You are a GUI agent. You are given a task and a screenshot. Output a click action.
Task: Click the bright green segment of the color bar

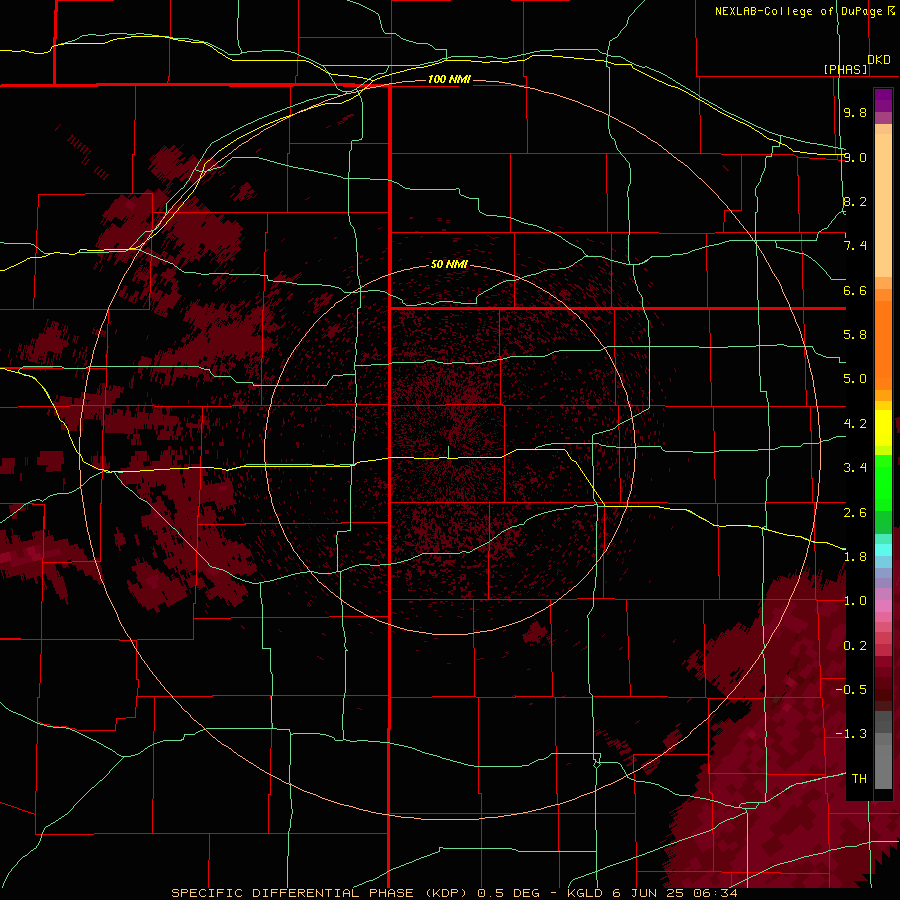(883, 482)
